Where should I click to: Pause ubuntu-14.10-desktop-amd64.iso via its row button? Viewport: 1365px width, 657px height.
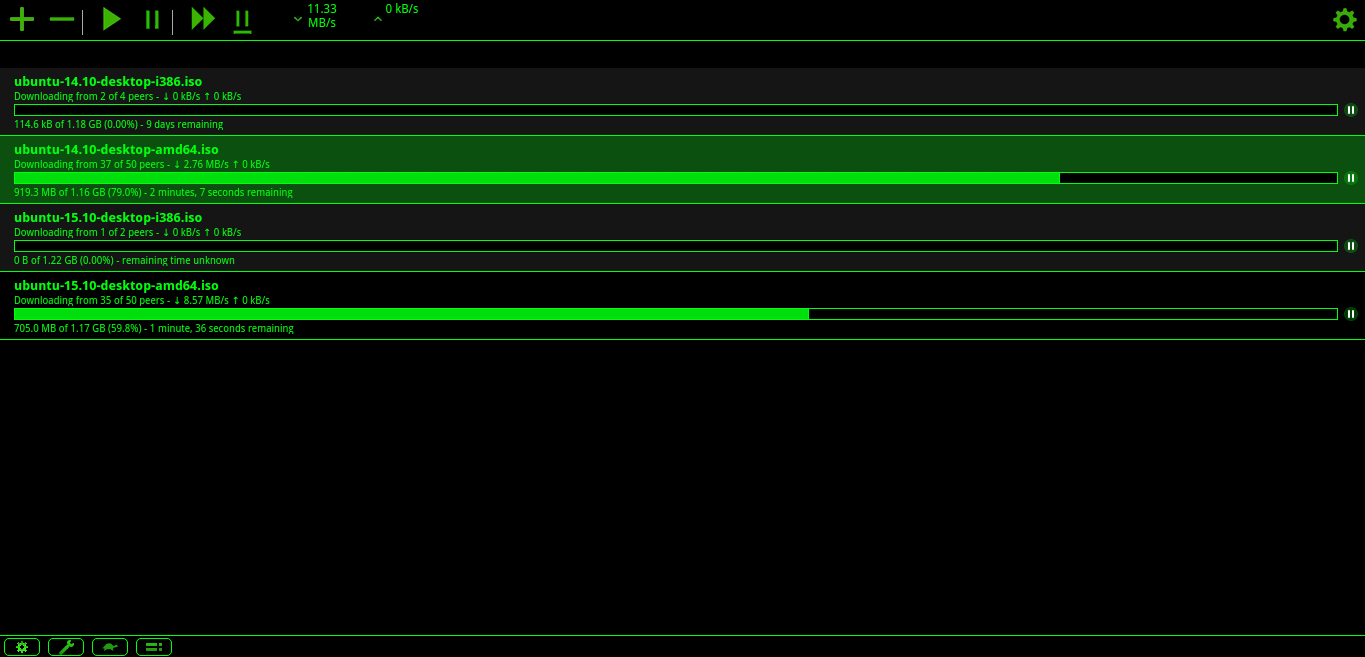pyautogui.click(x=1351, y=178)
